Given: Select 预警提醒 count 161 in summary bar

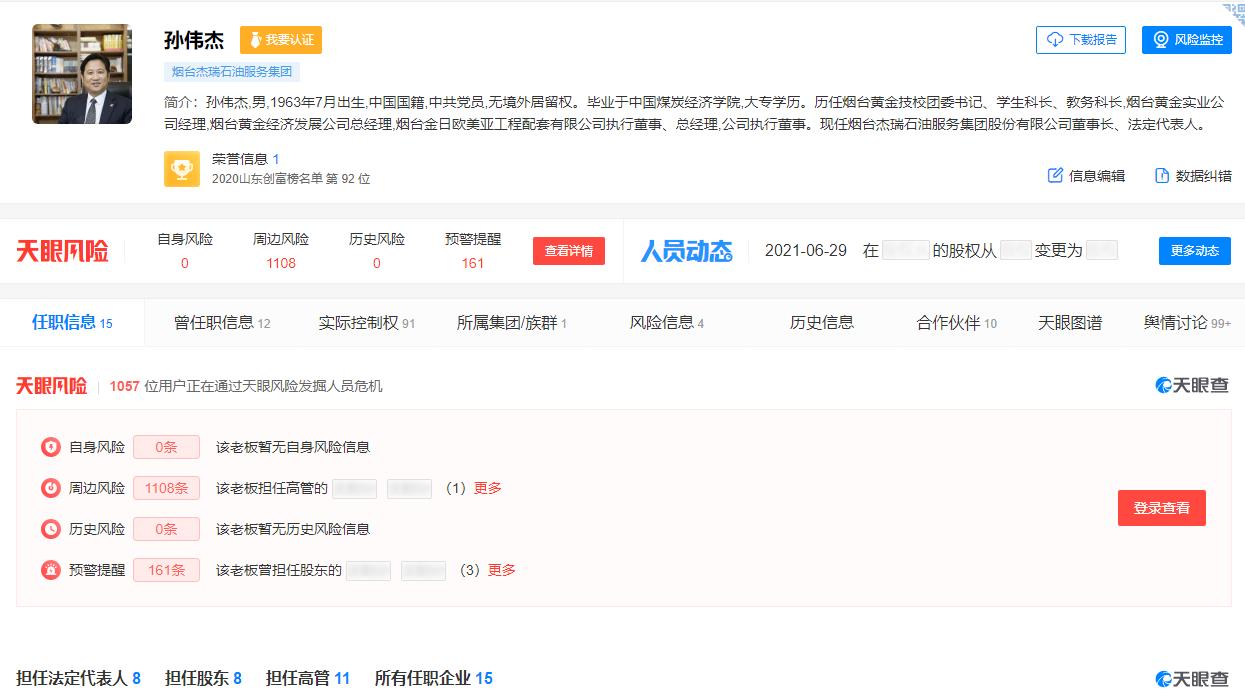Looking at the screenshot, I should [x=473, y=263].
